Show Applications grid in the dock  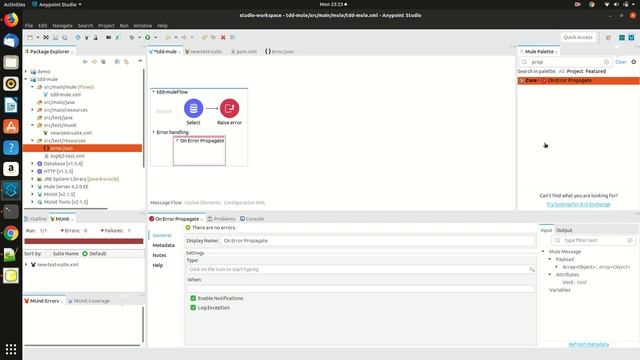click(11, 349)
